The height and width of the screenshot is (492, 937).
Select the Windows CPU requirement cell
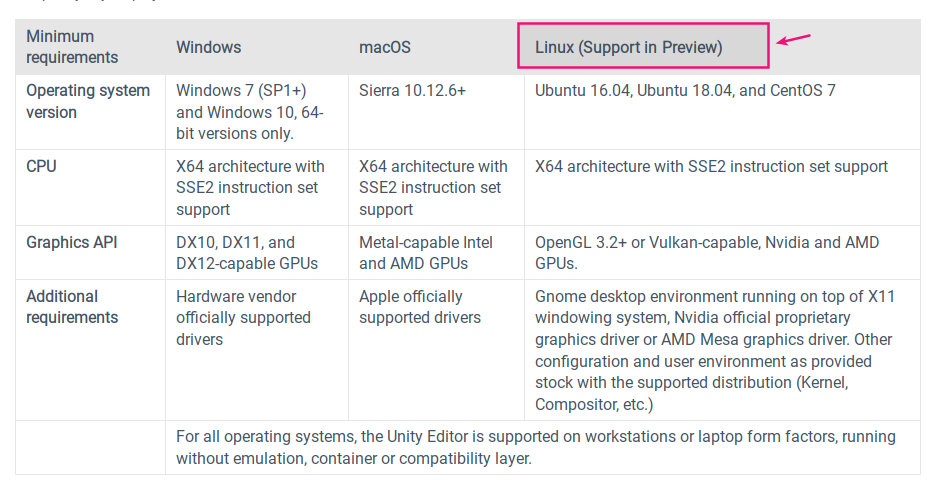pyautogui.click(x=250, y=188)
